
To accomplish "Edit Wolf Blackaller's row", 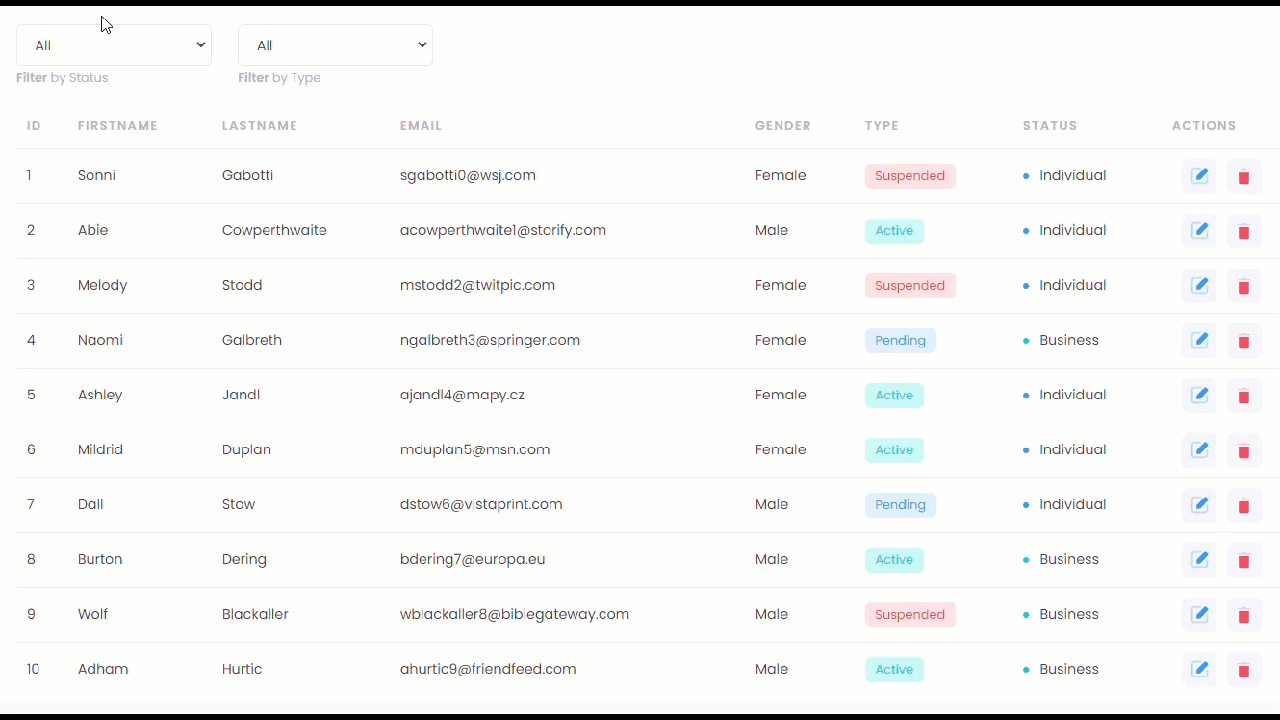I will tap(1199, 615).
